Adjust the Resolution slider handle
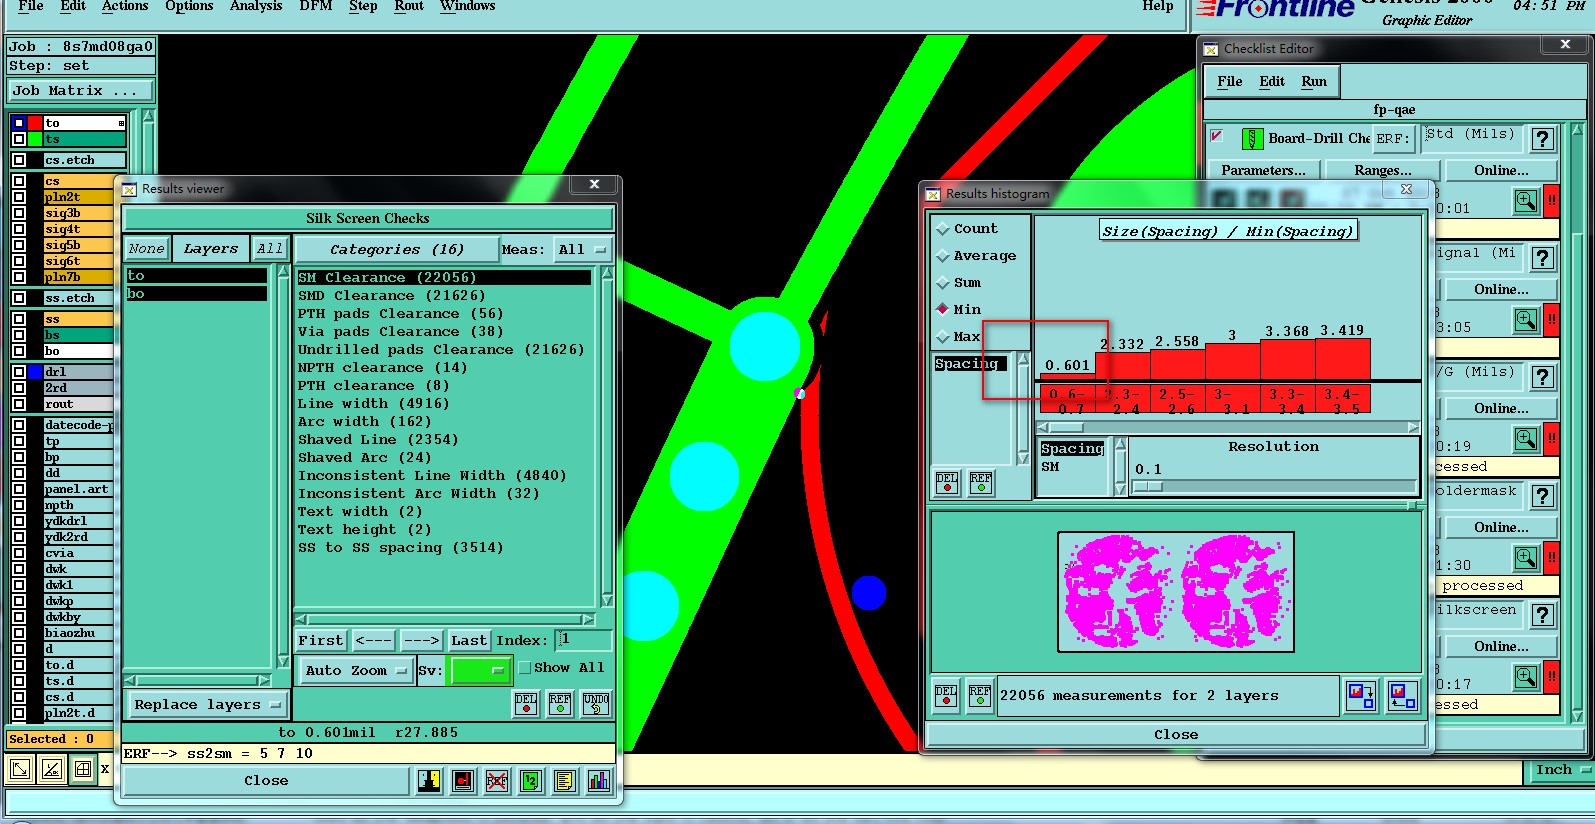This screenshot has height=824, width=1595. [1148, 487]
